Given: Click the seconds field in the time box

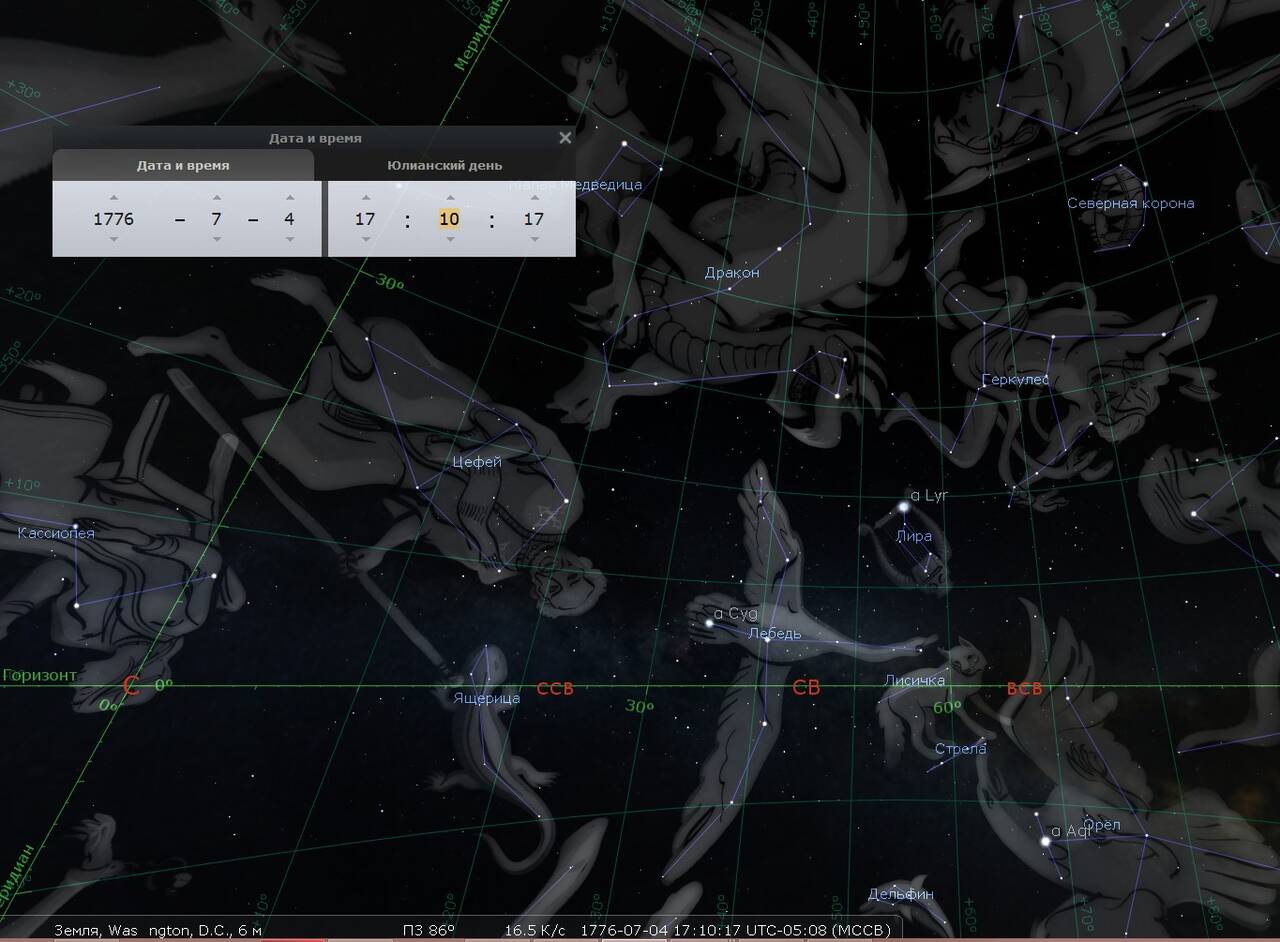Looking at the screenshot, I should [x=534, y=218].
